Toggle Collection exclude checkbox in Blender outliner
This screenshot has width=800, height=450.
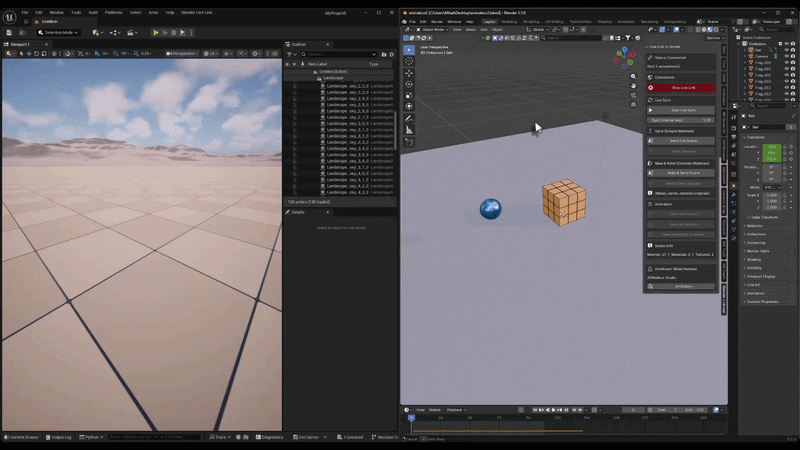tap(781, 44)
